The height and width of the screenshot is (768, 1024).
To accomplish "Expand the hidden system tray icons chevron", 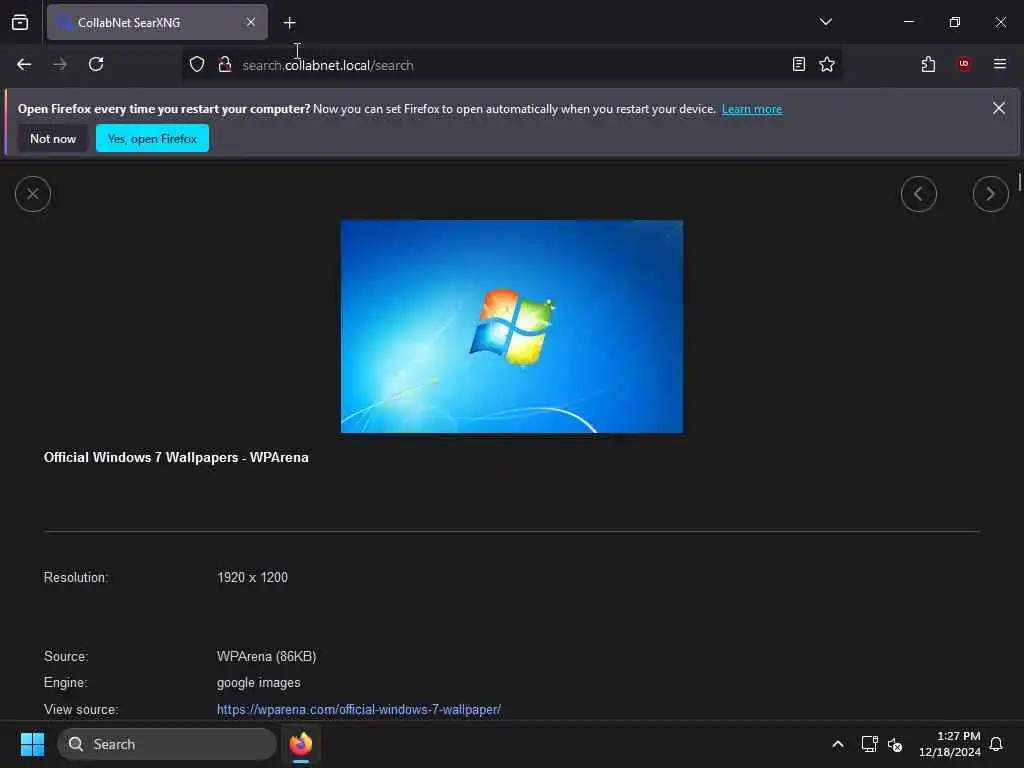I will coord(838,744).
